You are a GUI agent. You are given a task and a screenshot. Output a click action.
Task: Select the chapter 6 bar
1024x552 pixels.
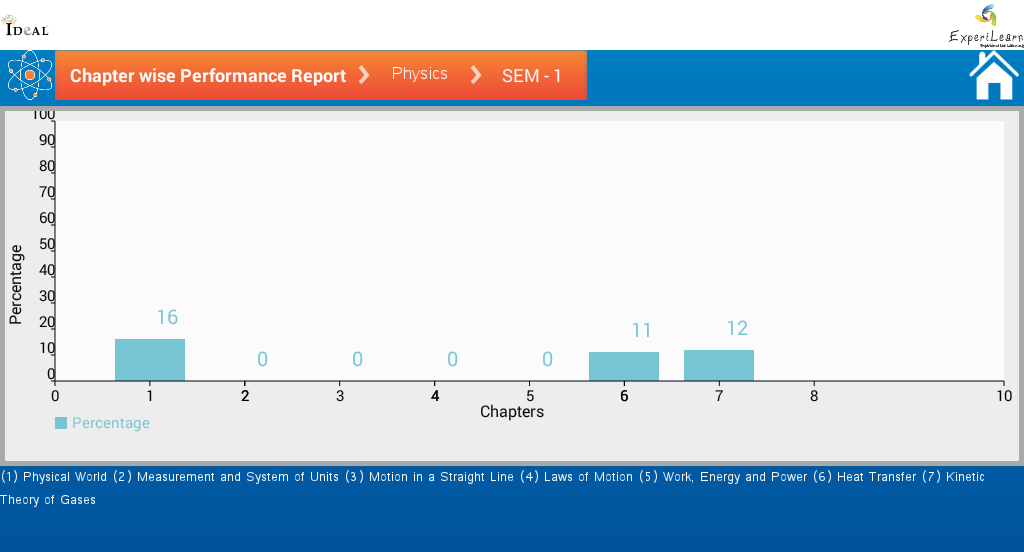pyautogui.click(x=624, y=366)
